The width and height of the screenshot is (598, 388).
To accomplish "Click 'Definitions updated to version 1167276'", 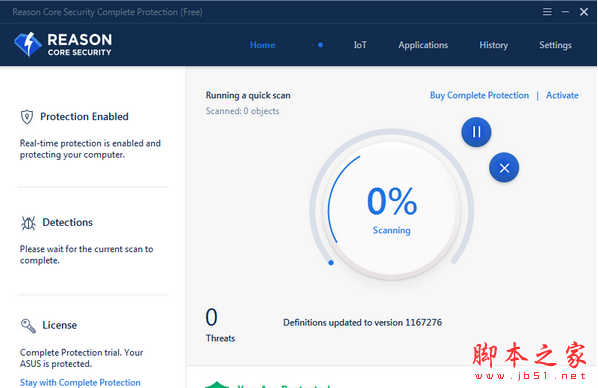I will [362, 323].
